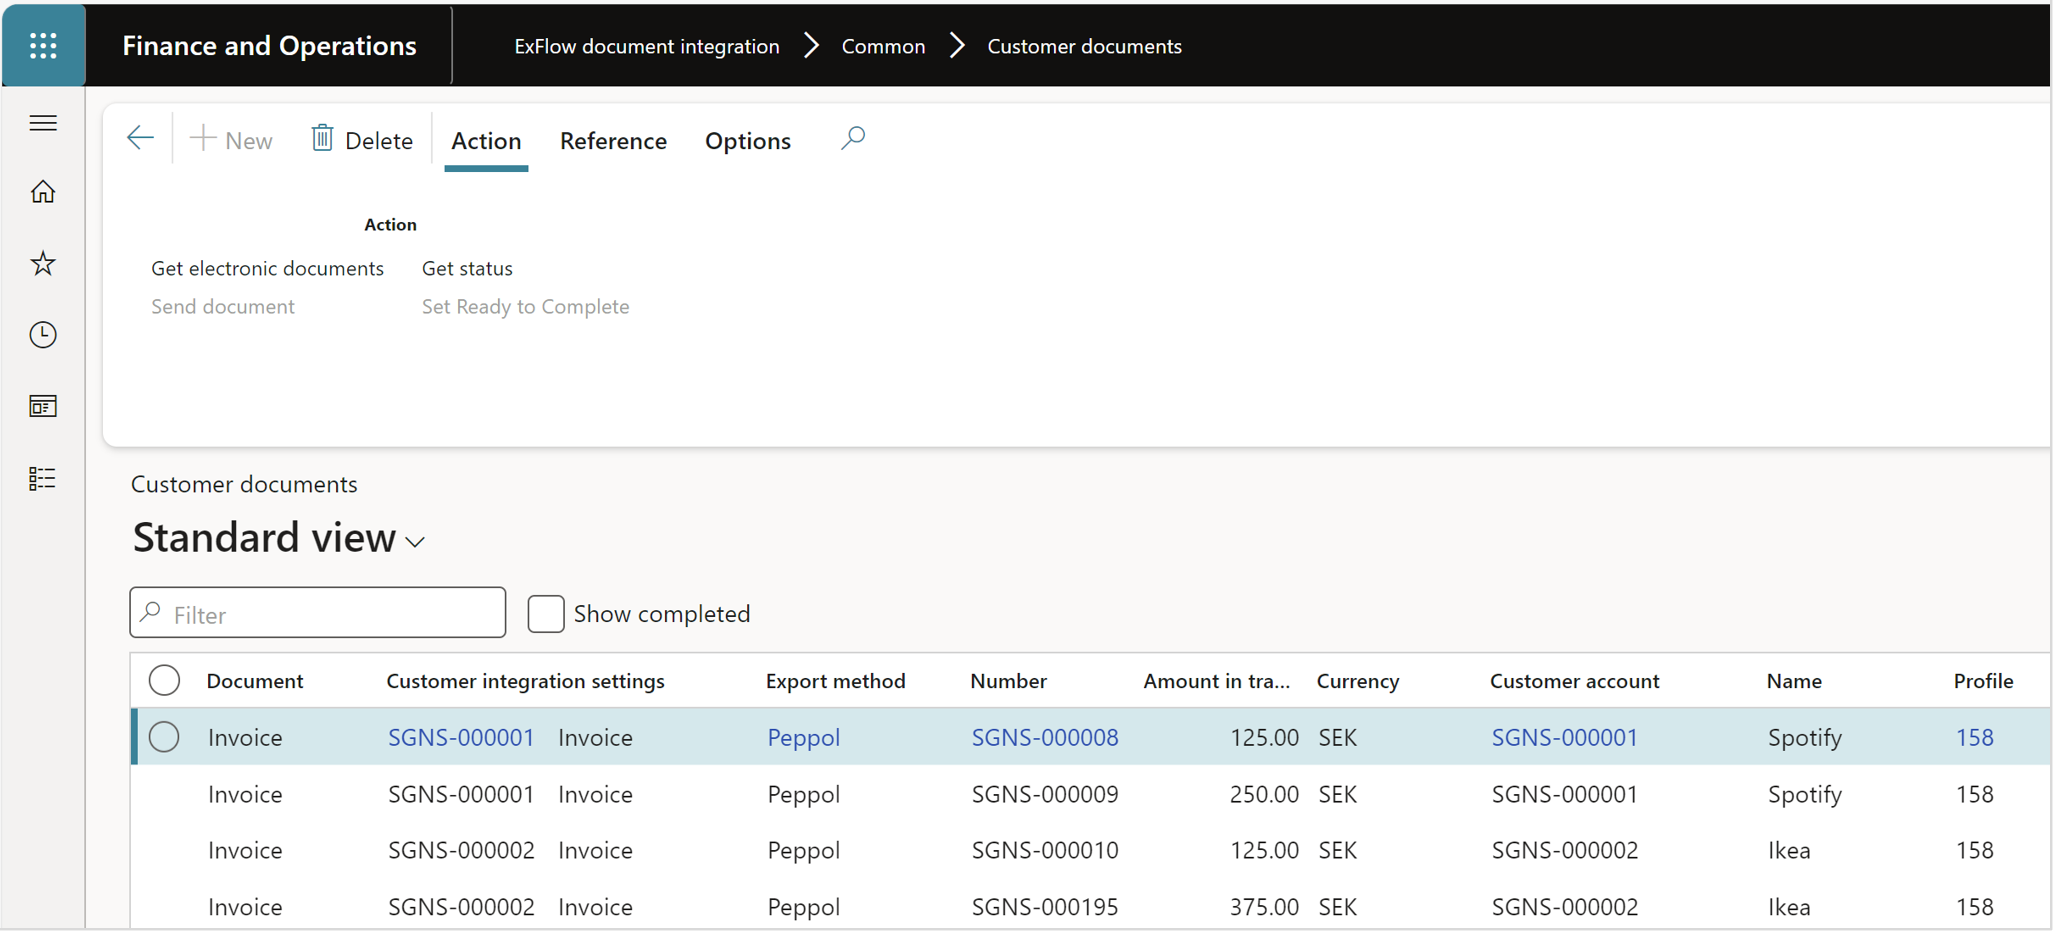
Task: Open Workspaces icon in sidebar
Action: point(43,407)
